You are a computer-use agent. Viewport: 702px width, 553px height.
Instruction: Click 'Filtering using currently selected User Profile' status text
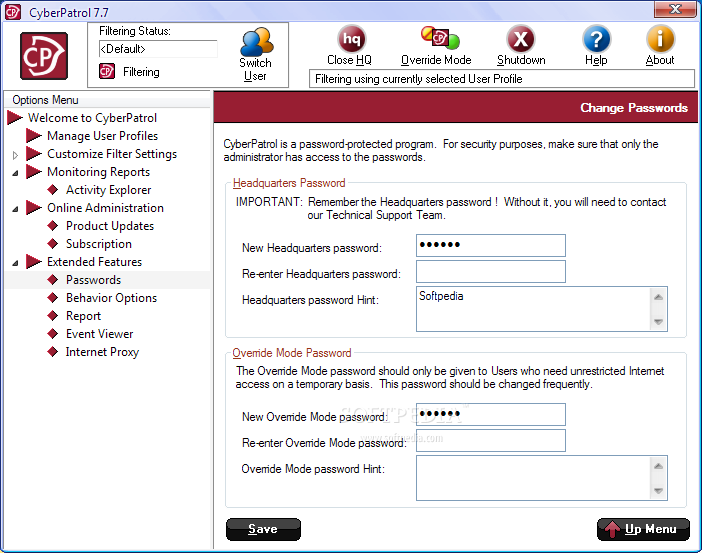419,79
